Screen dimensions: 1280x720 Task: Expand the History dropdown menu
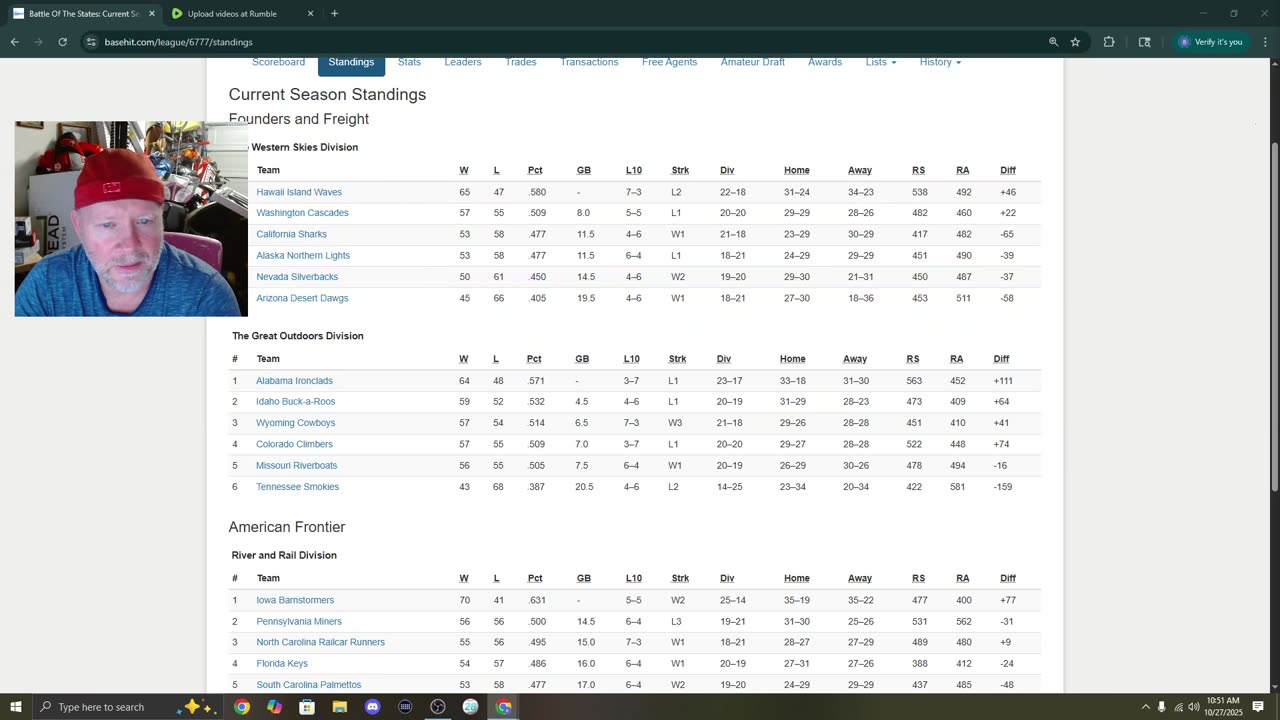pos(940,62)
